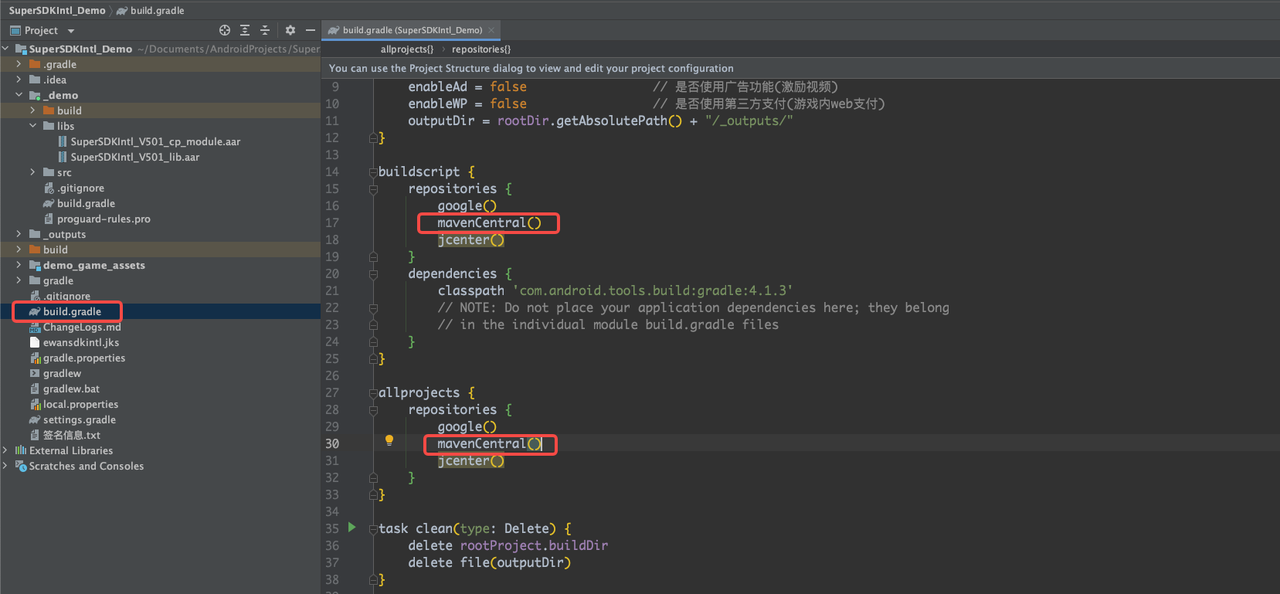Click the gradlew script file icon
The image size is (1280, 594).
pyautogui.click(x=35, y=374)
